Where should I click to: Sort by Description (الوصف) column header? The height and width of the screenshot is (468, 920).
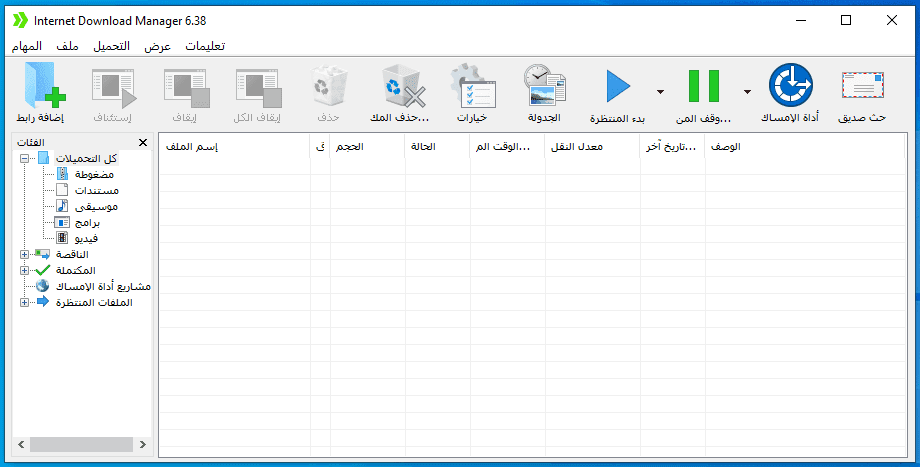click(804, 147)
